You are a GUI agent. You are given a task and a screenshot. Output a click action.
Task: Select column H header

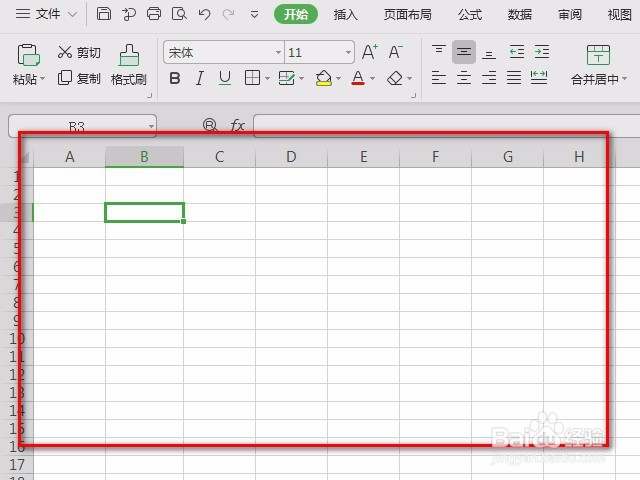(579, 157)
